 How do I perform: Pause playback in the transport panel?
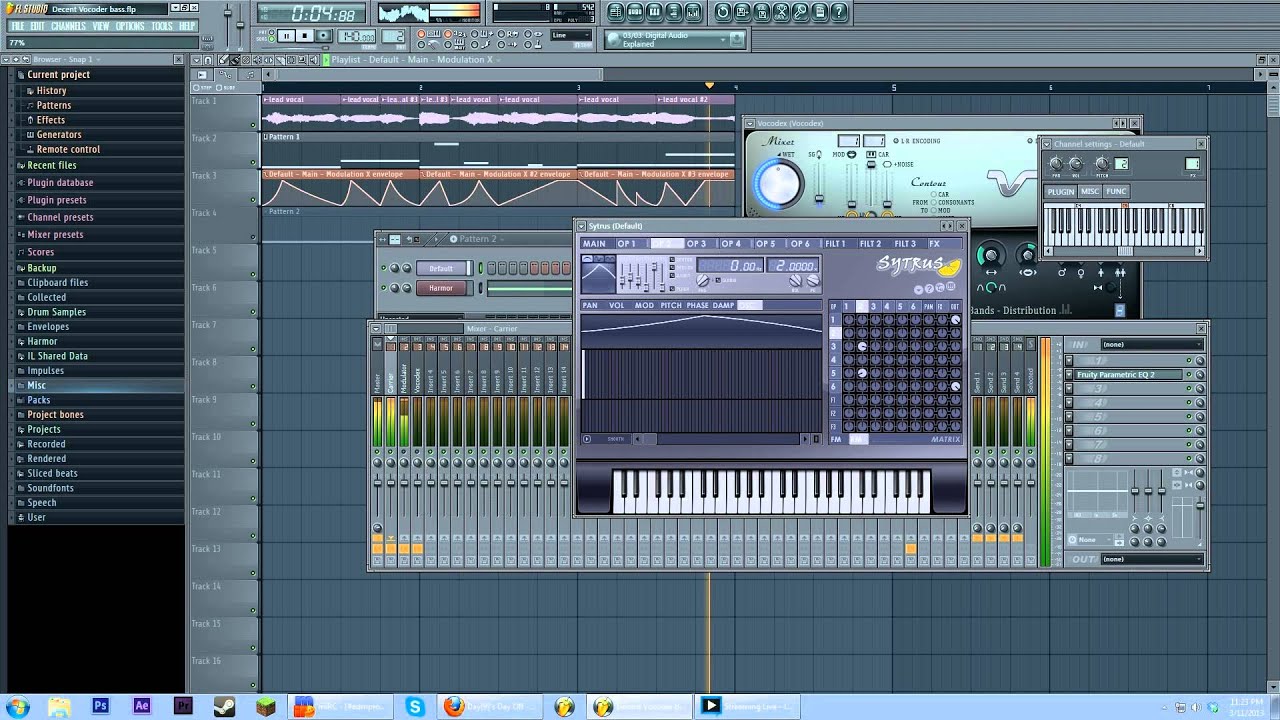tap(286, 35)
